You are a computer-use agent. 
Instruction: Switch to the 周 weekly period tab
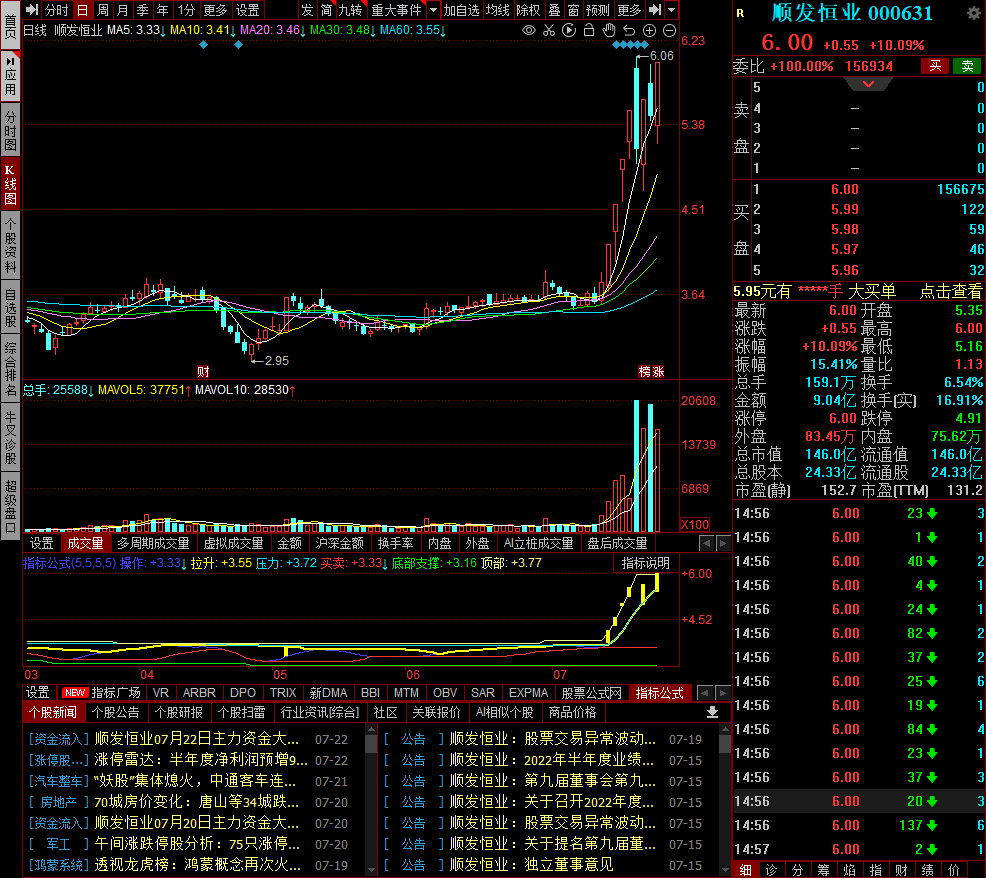click(102, 10)
